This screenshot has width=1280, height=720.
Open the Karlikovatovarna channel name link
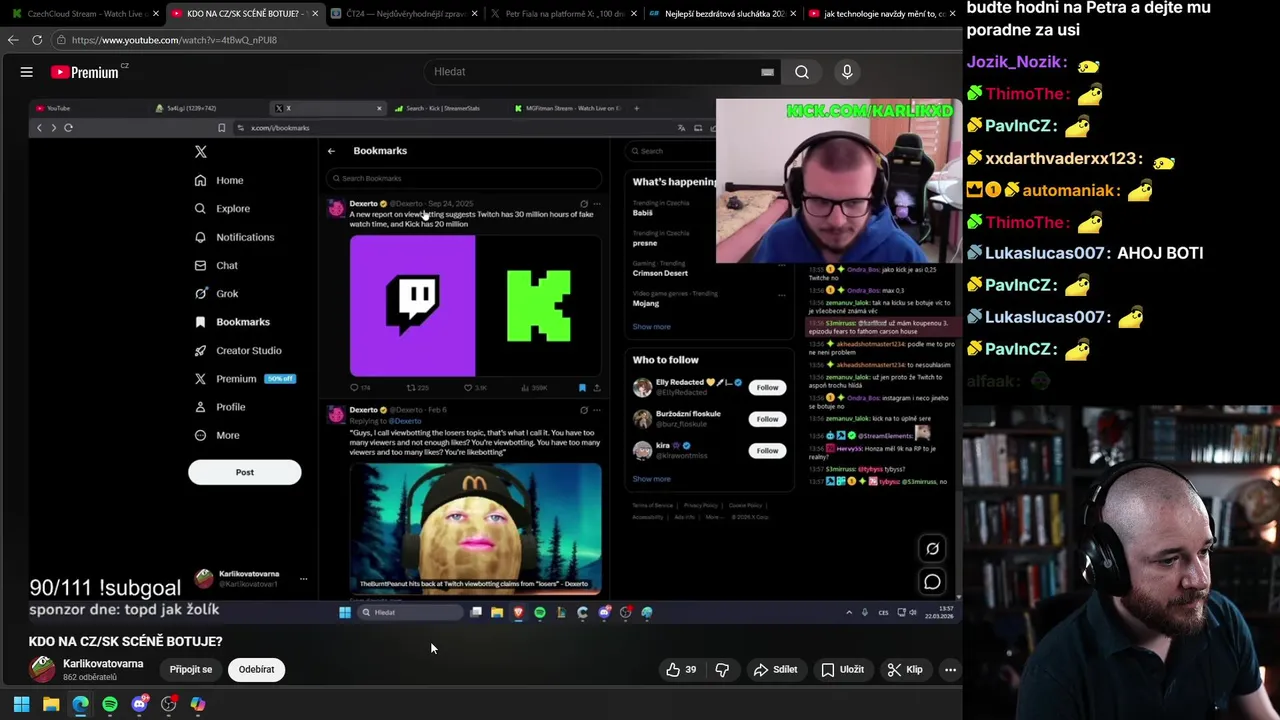point(103,664)
